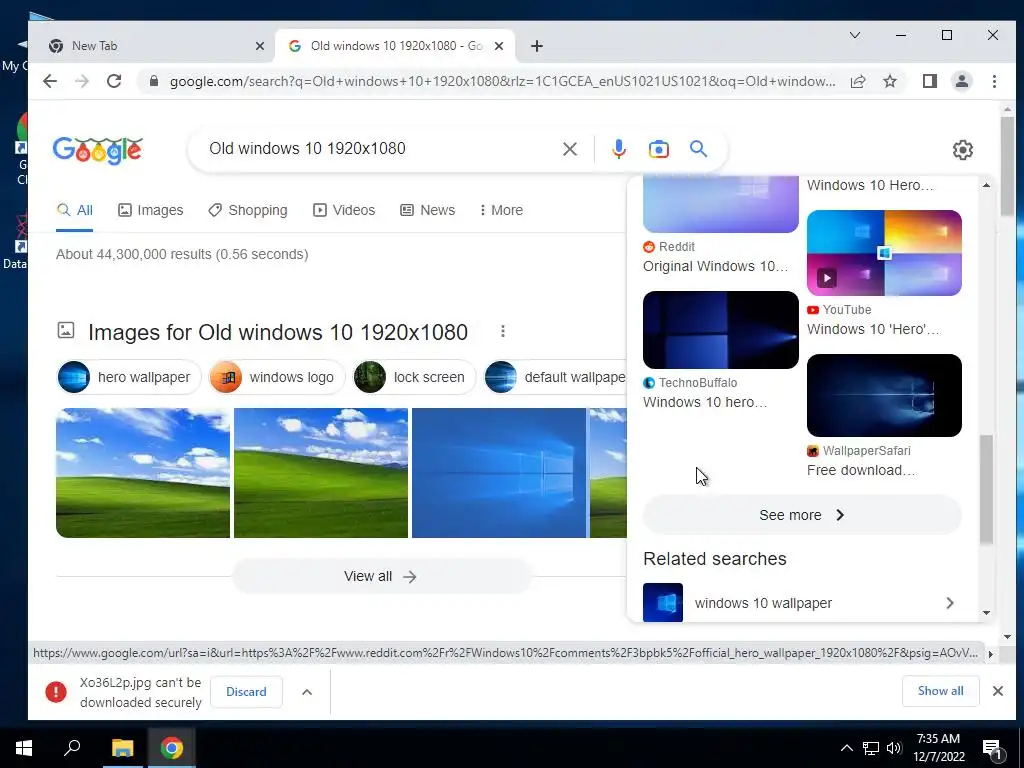This screenshot has width=1024, height=768.
Task: Open File Explorer from taskbar
Action: (x=122, y=748)
